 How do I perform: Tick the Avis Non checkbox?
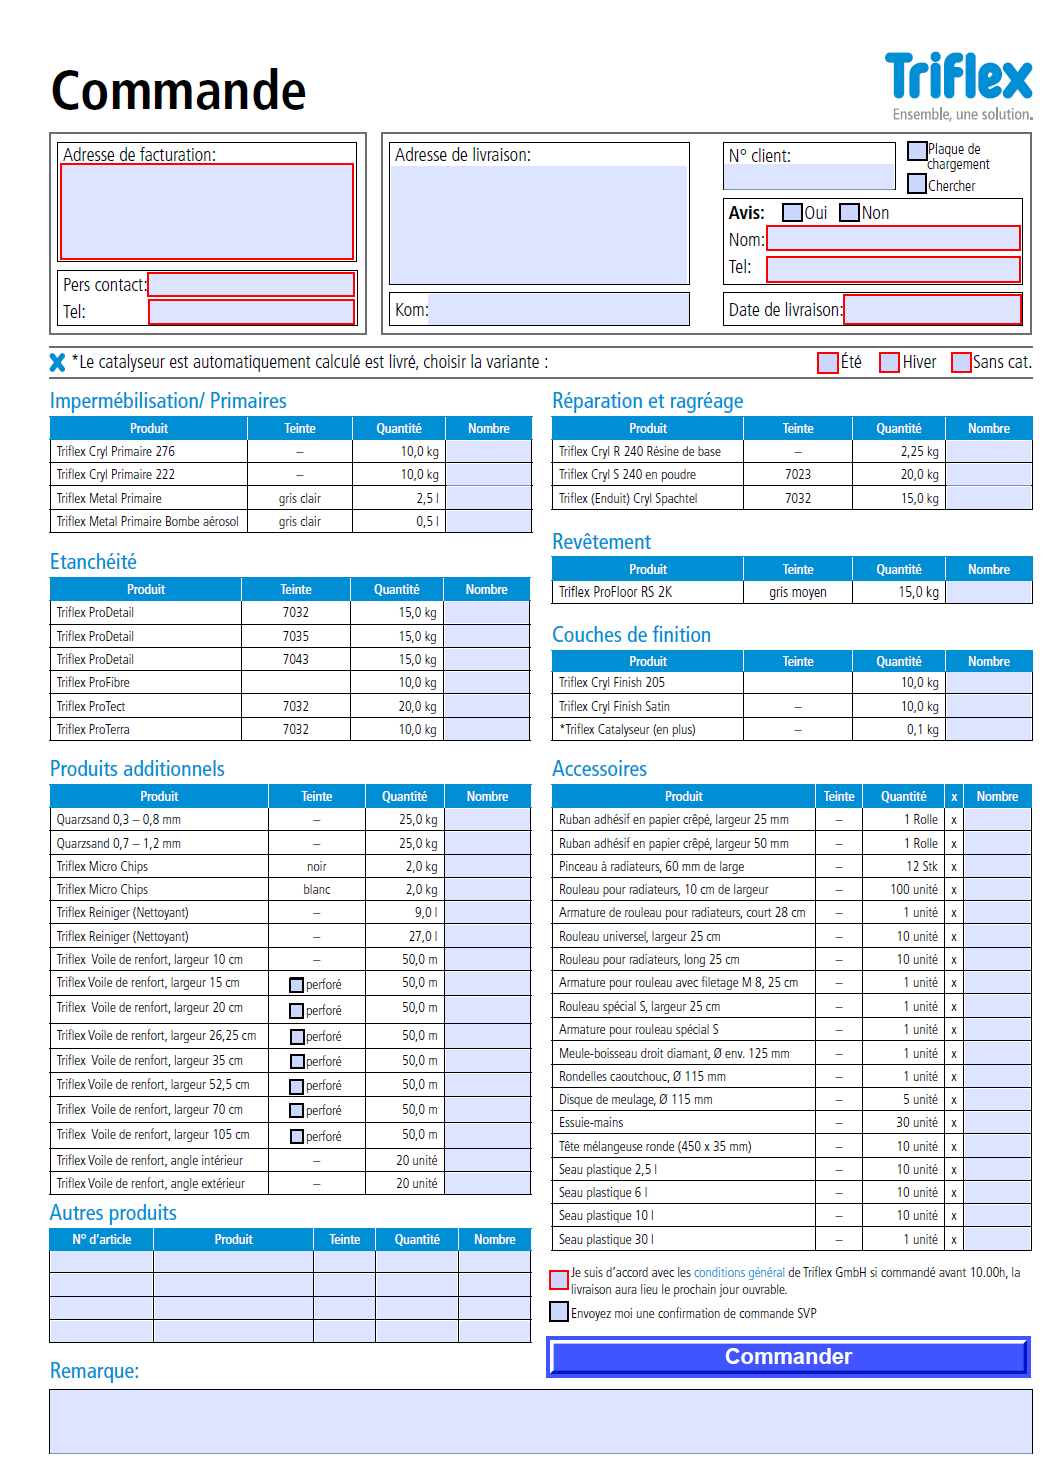point(850,213)
